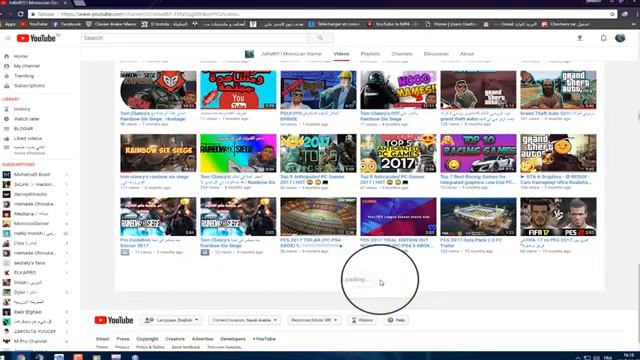Click the Home sidebar icon

click(x=7, y=56)
